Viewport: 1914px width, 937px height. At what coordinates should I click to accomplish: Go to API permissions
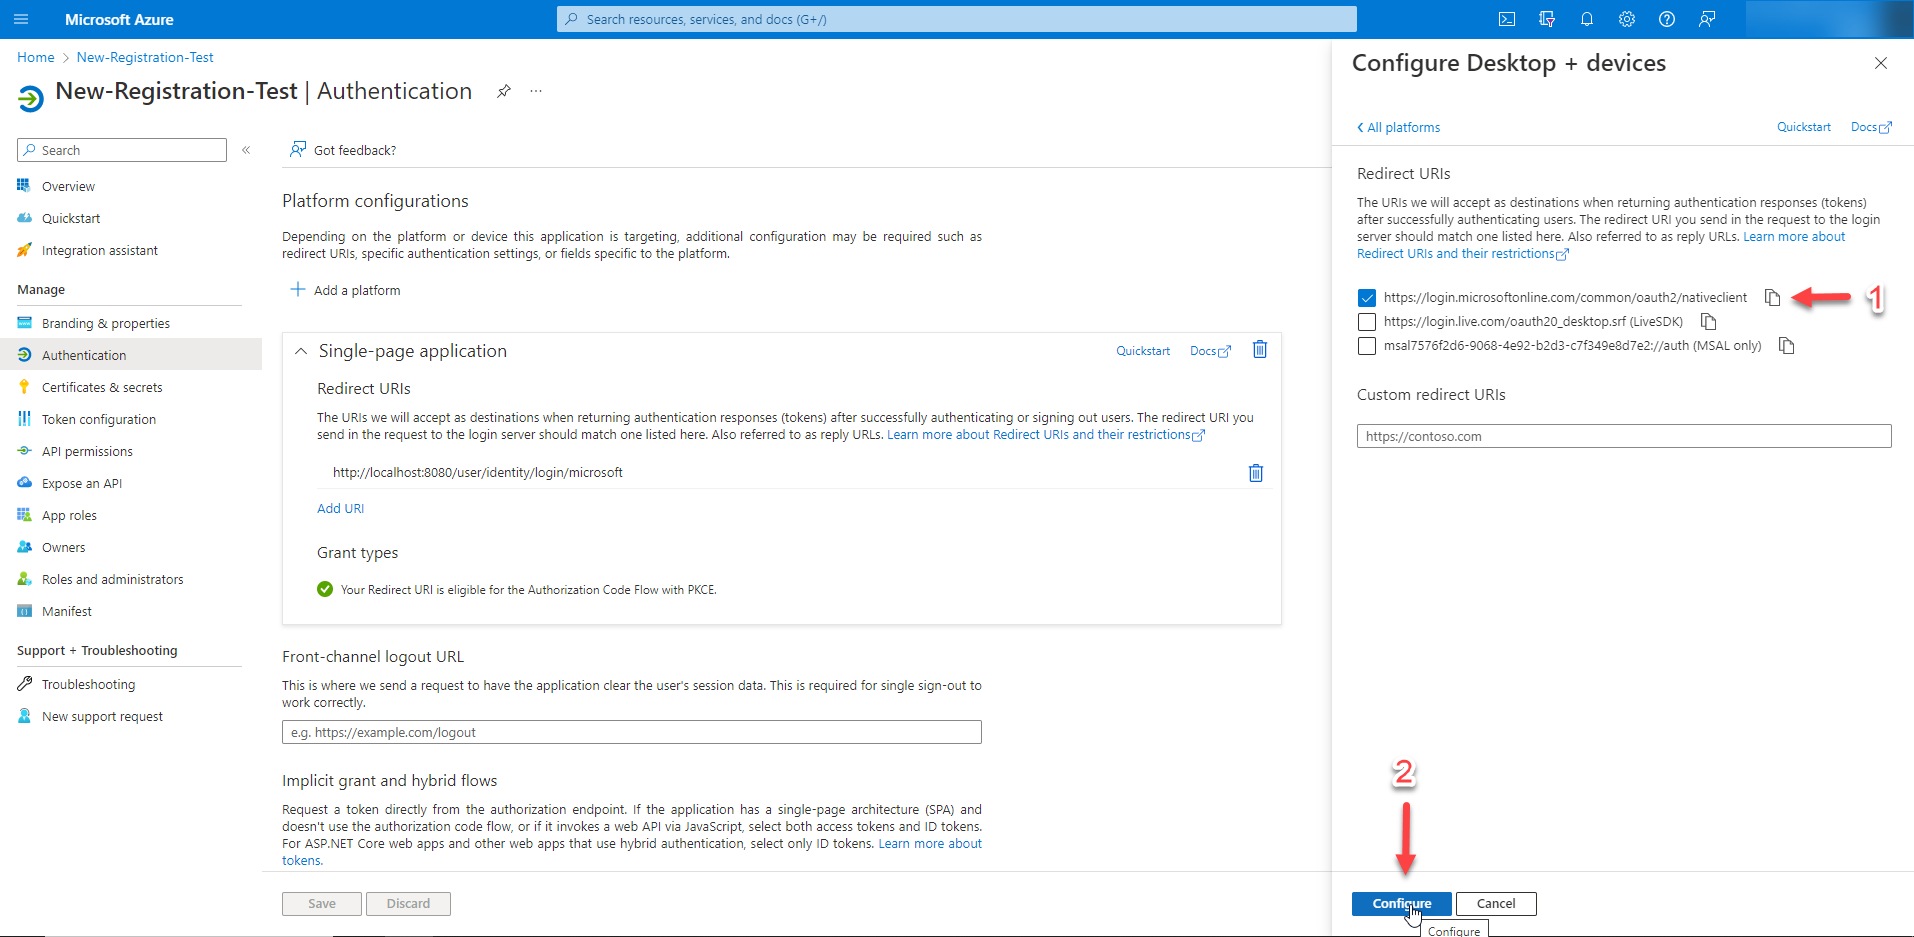(87, 451)
